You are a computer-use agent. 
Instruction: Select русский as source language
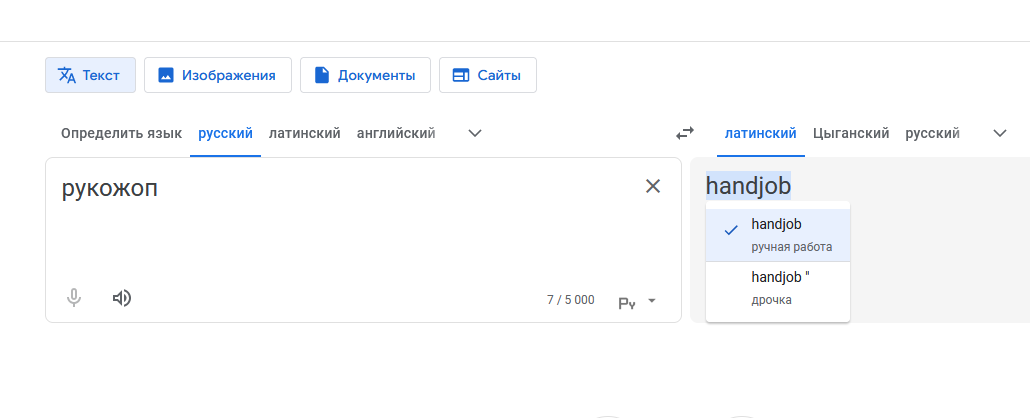[x=225, y=133]
